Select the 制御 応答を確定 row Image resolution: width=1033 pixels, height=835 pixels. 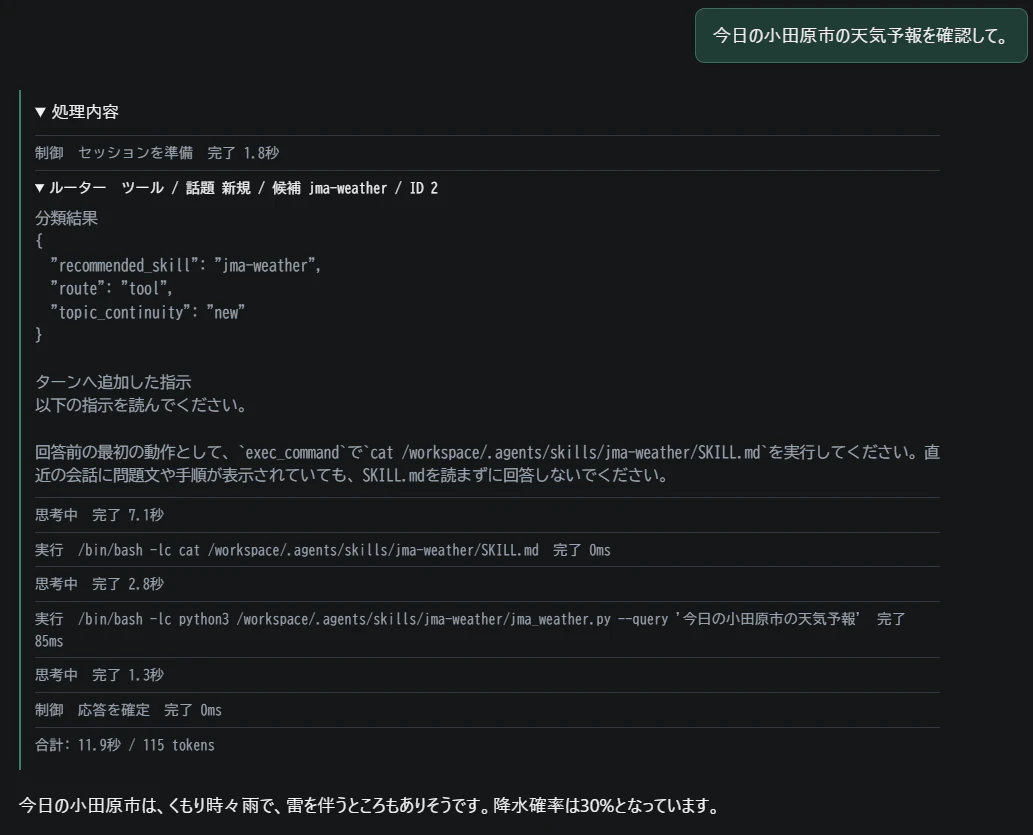click(x=487, y=710)
